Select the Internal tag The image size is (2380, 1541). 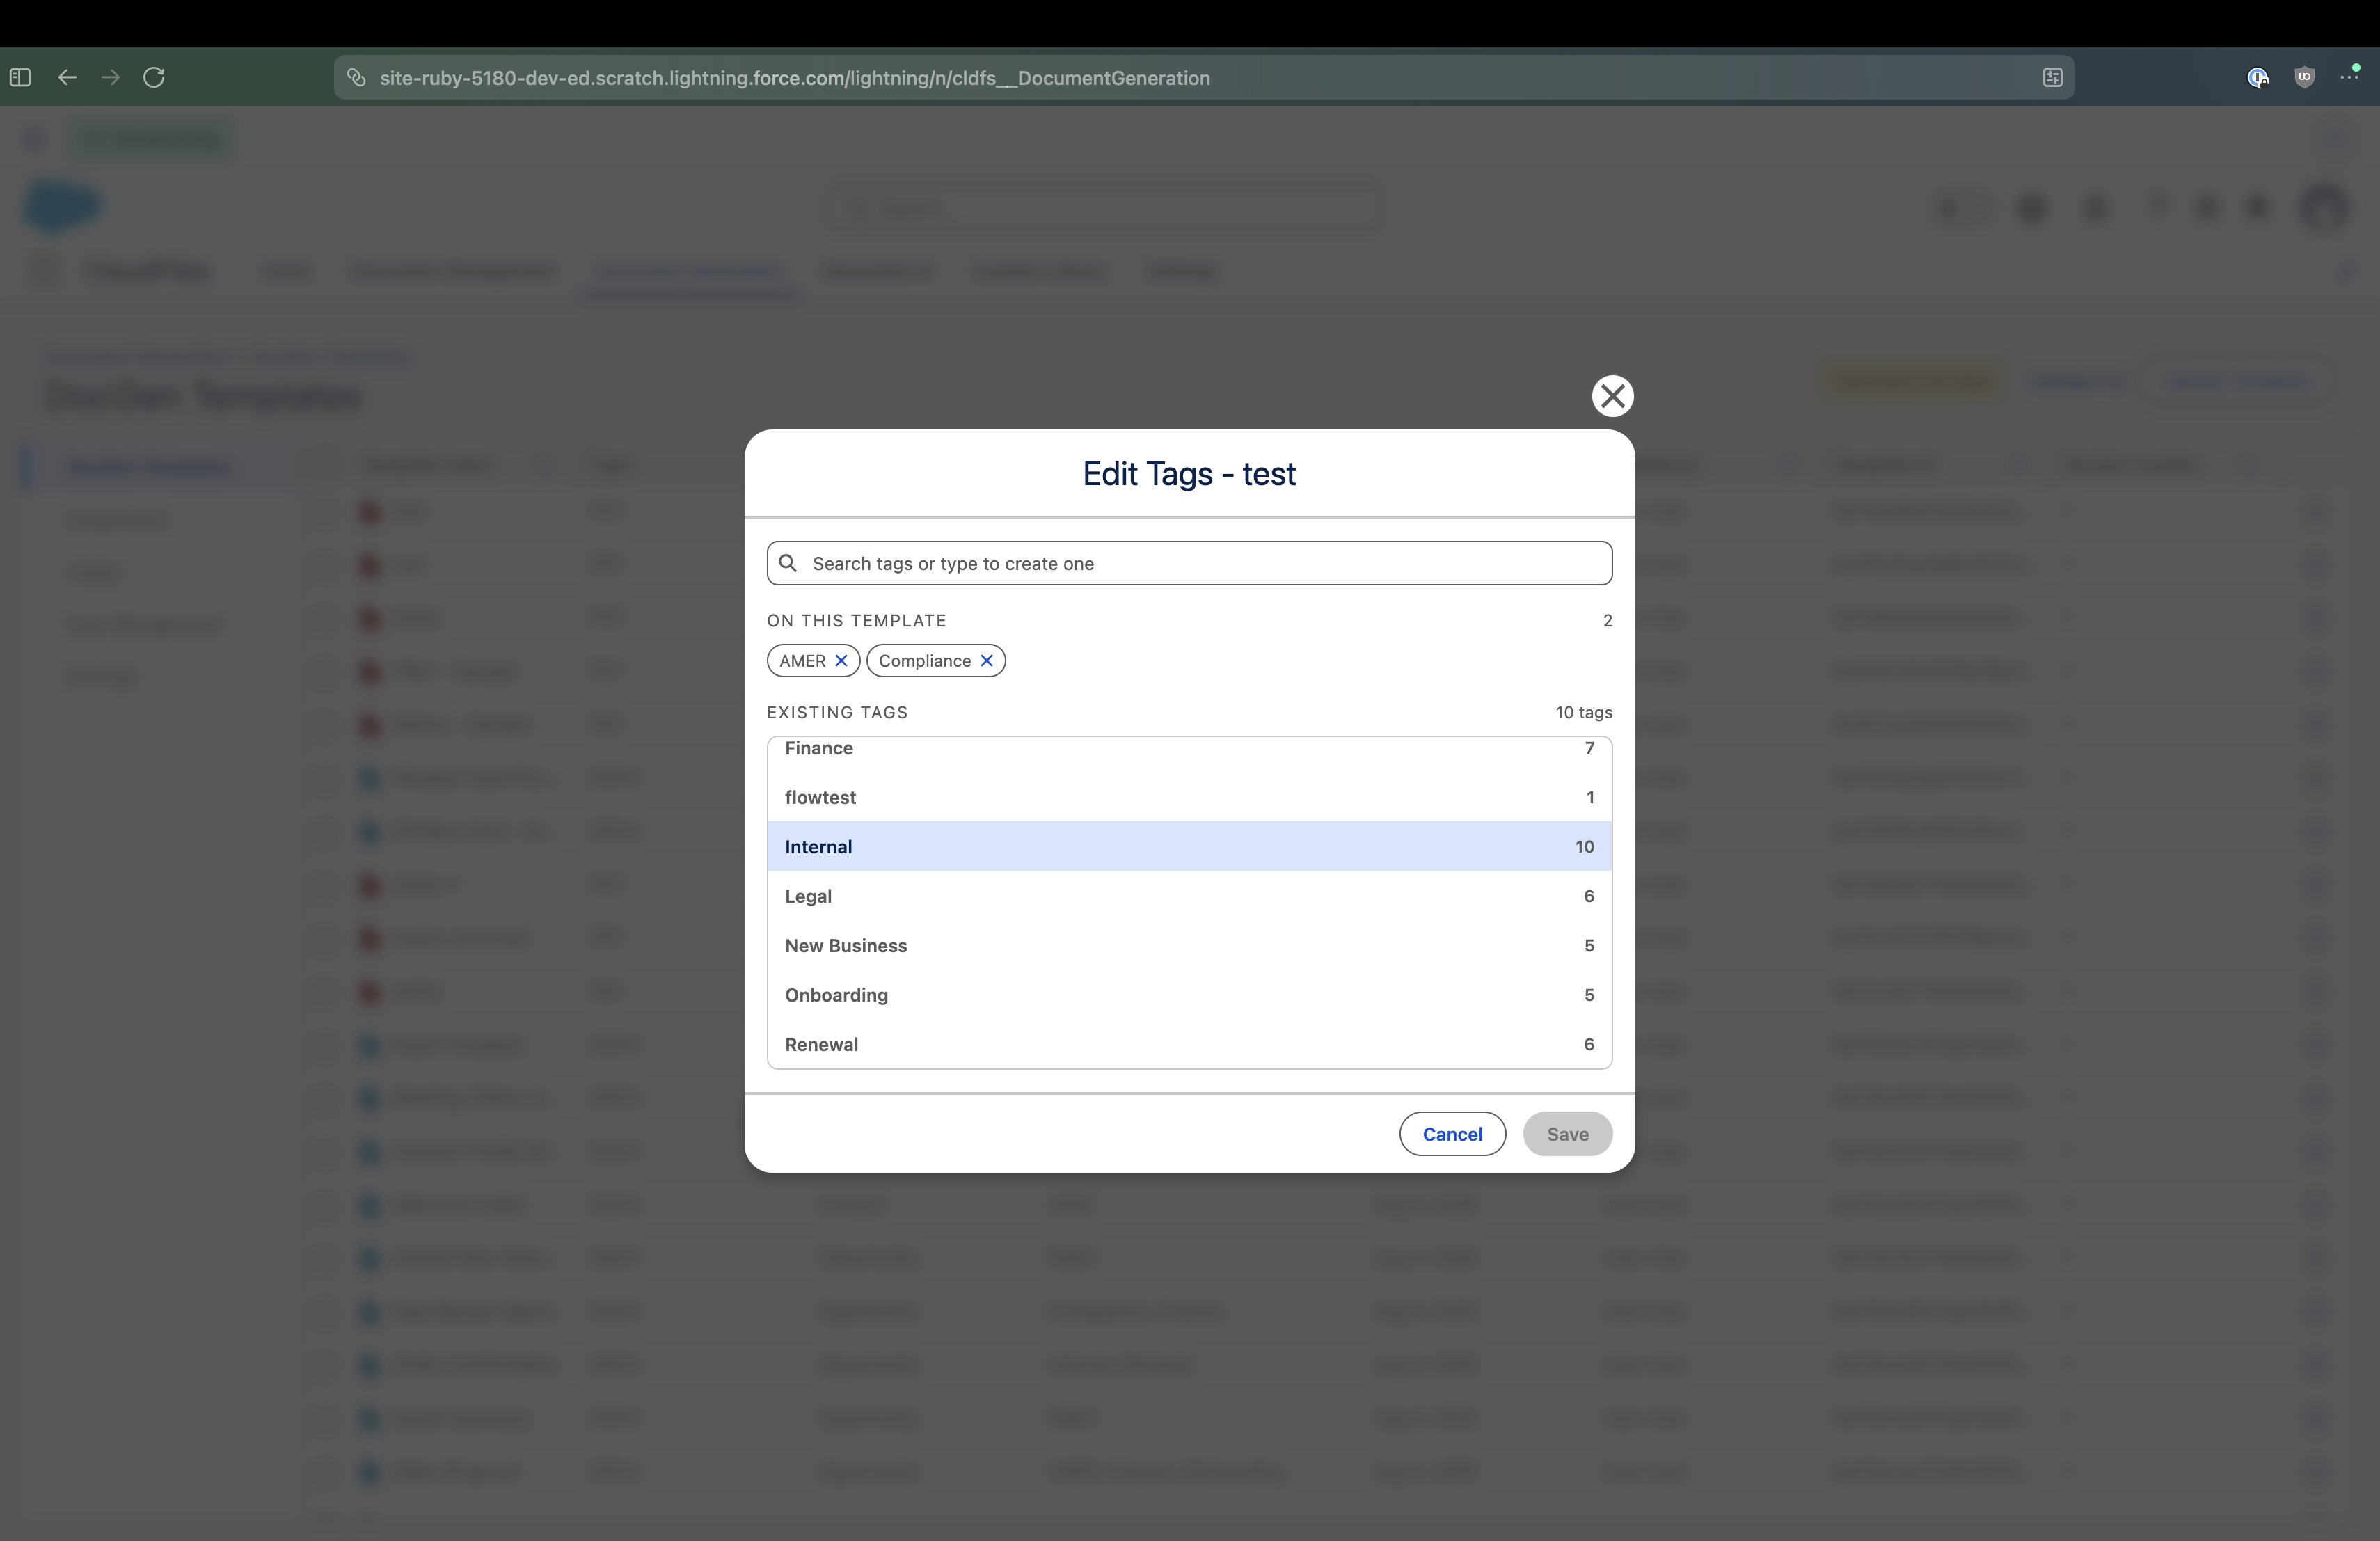1189,846
